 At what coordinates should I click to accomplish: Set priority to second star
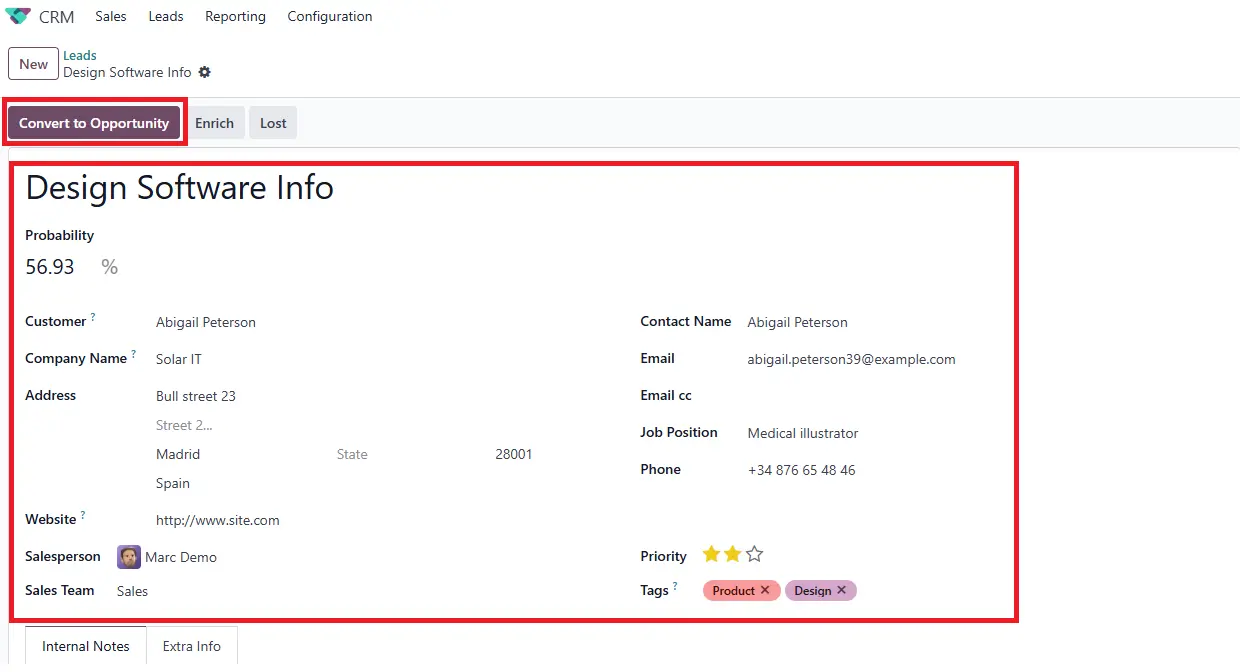click(x=733, y=554)
